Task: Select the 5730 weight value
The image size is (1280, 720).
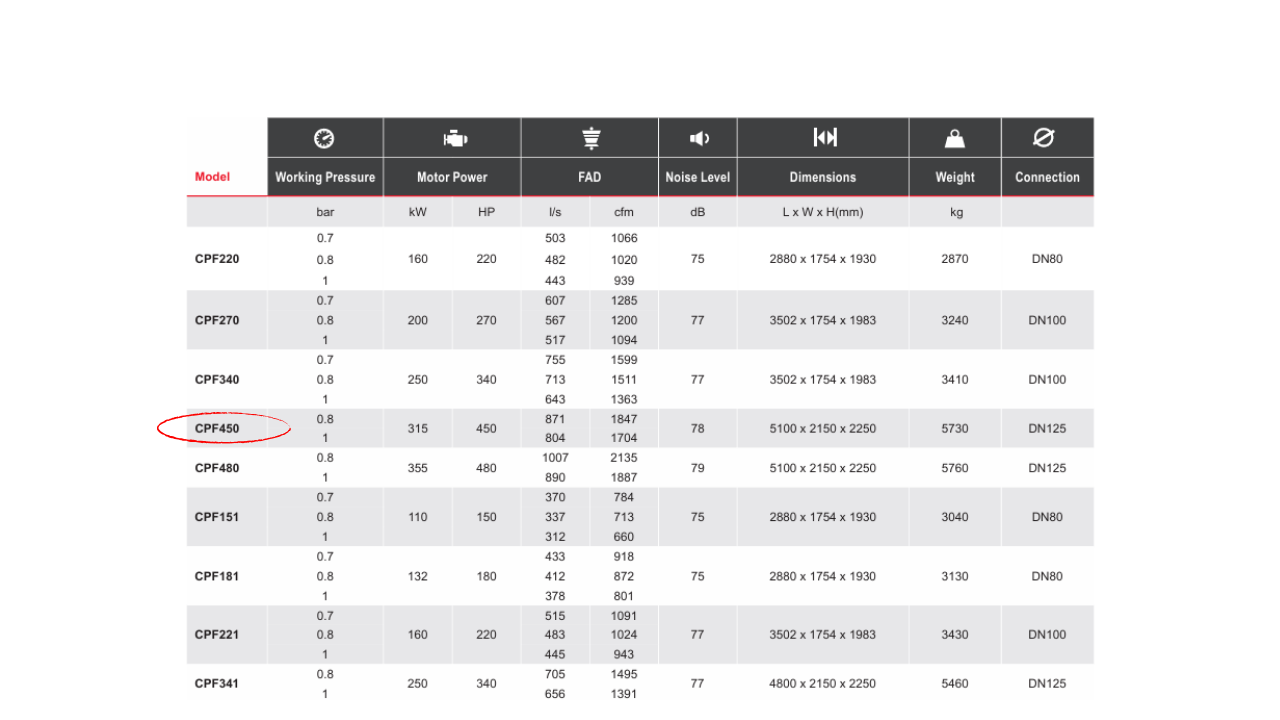Action: [955, 429]
